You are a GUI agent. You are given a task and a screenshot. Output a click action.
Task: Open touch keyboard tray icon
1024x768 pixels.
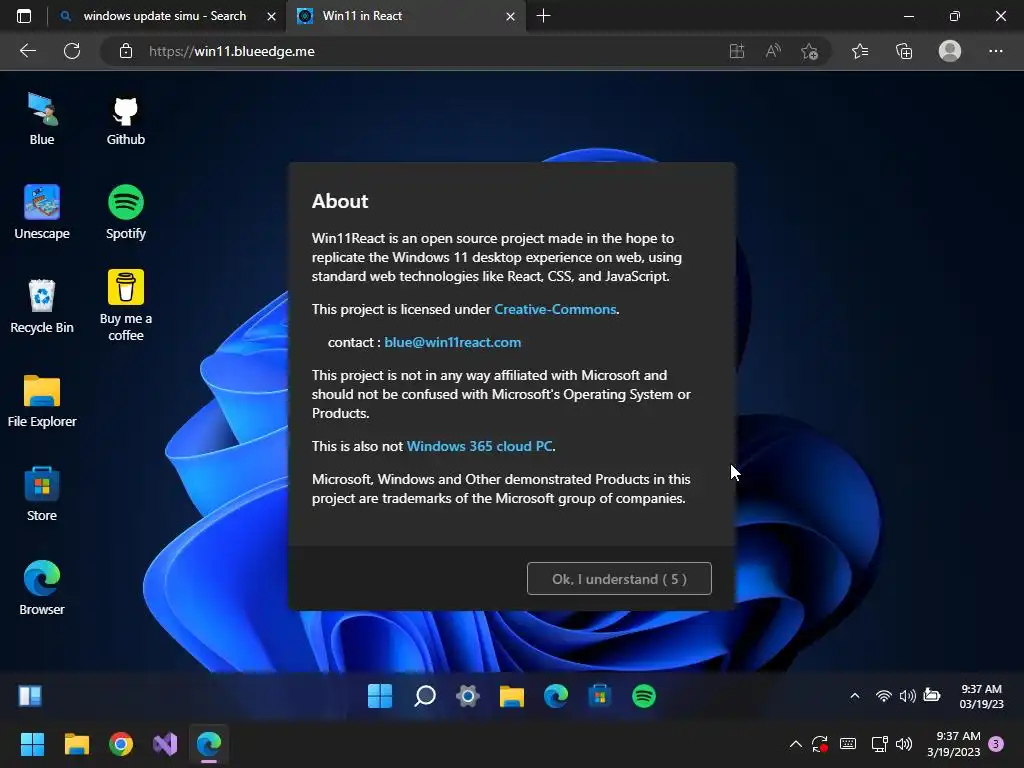(848, 744)
